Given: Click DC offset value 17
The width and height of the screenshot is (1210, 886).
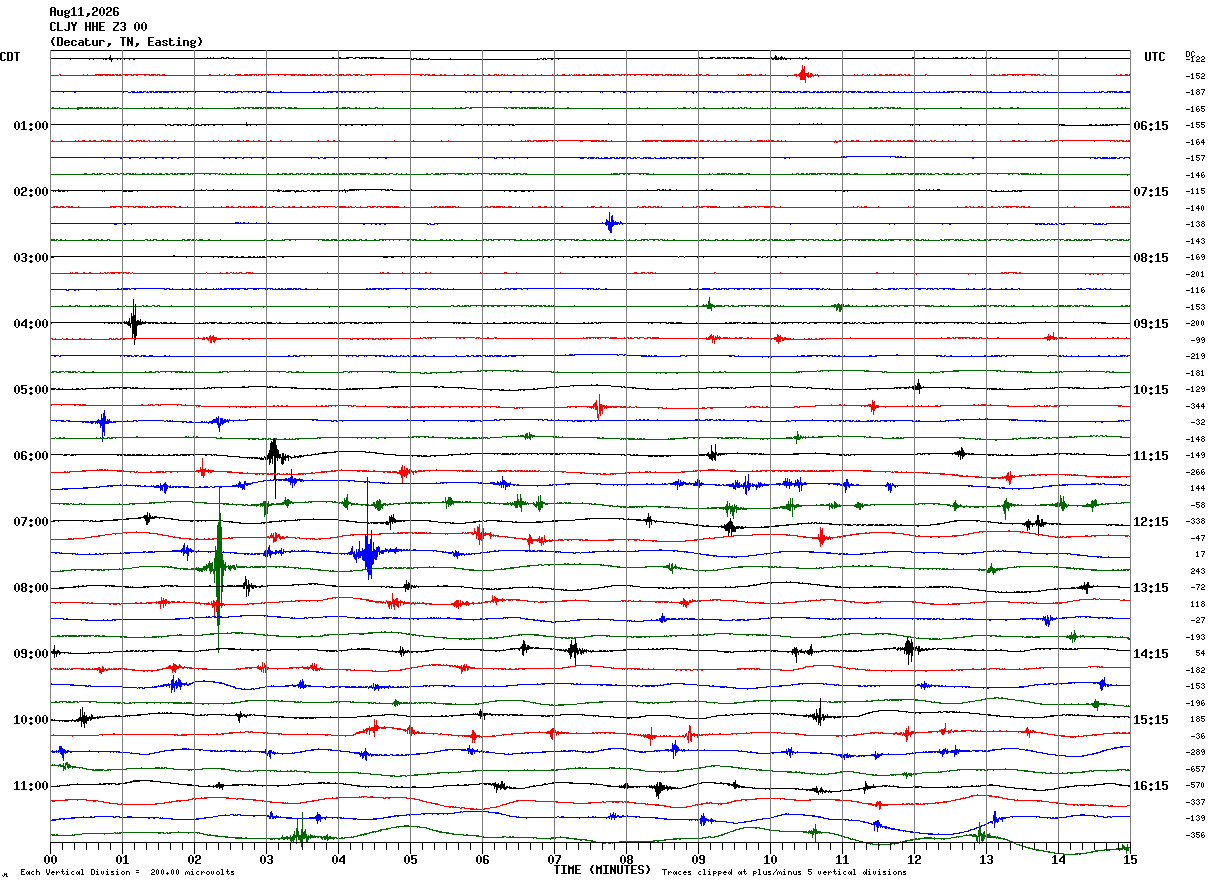Looking at the screenshot, I should [x=1199, y=554].
